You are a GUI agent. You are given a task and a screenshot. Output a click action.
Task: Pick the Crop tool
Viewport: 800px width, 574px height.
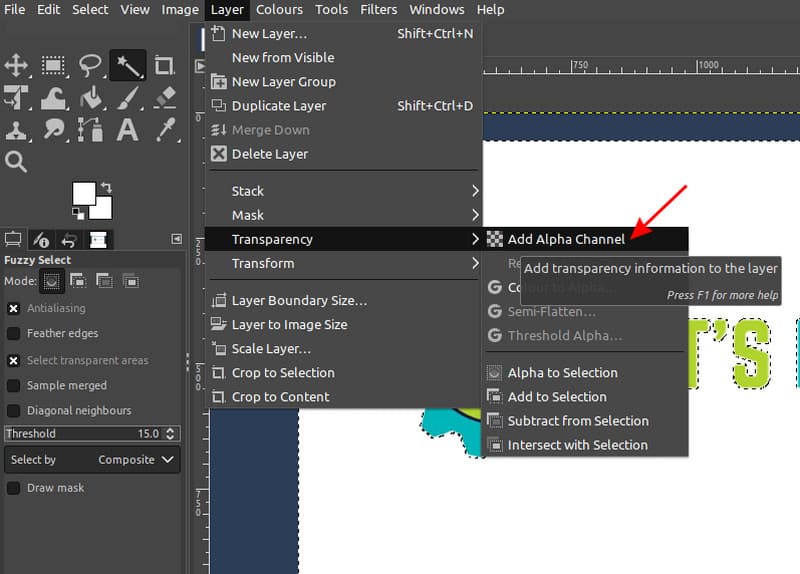pyautogui.click(x=164, y=67)
